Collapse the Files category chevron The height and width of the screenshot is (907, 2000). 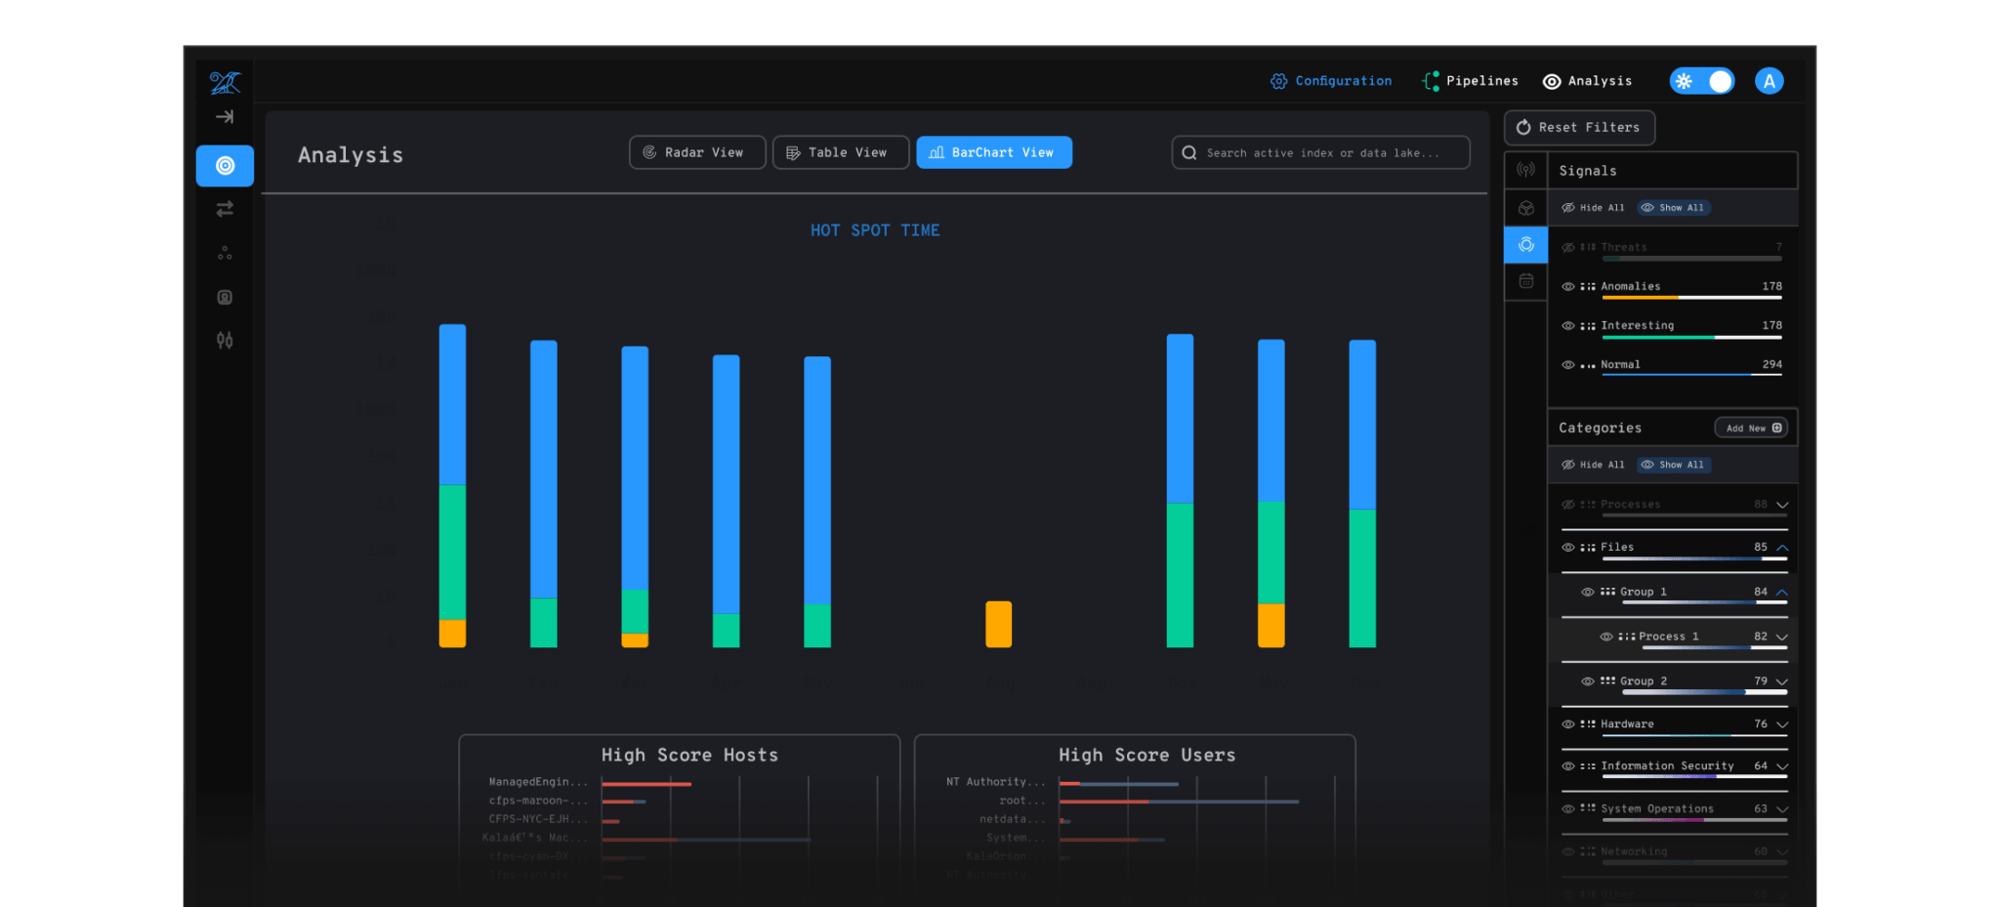1782,548
